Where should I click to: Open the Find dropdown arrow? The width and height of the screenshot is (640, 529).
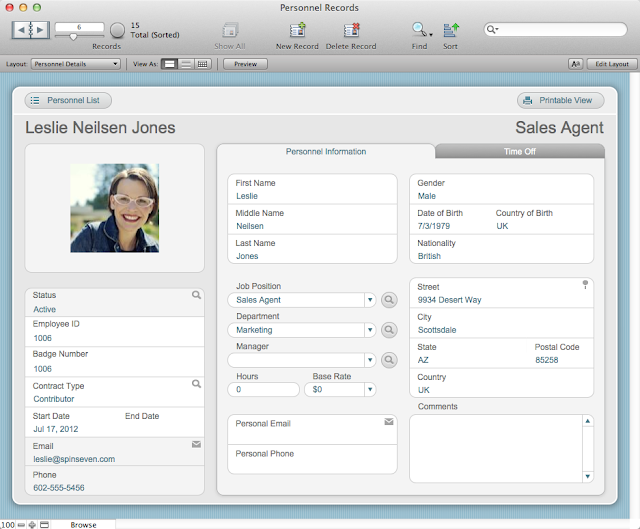431,35
